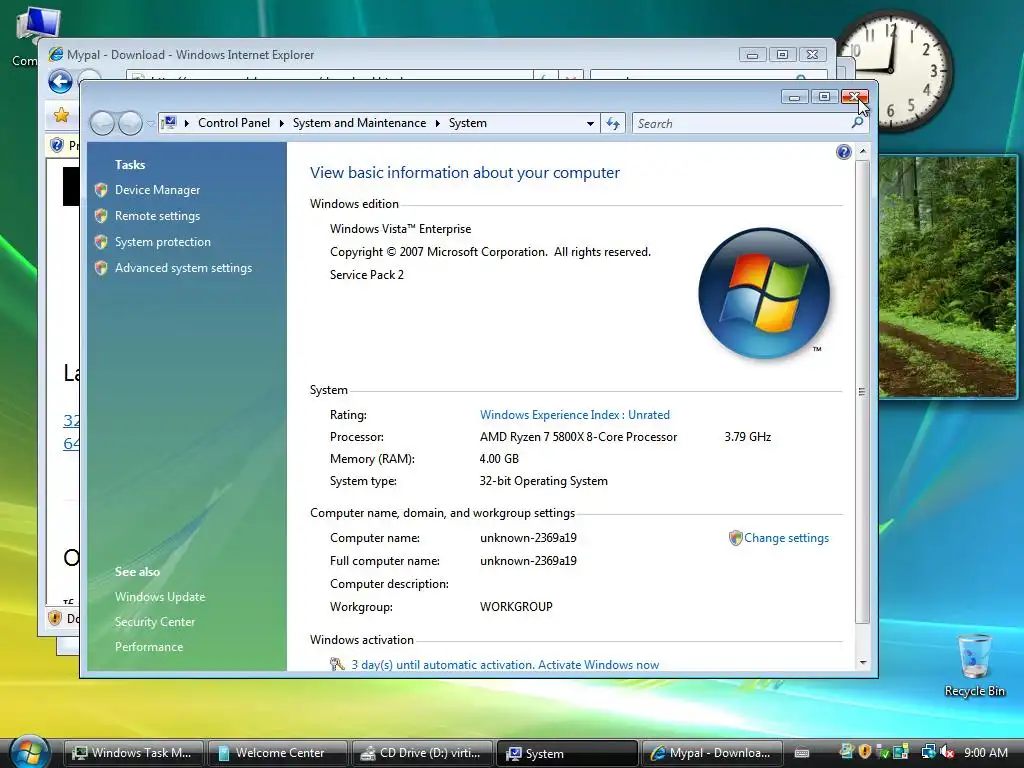Open Recycle Bin on desktop

[974, 665]
